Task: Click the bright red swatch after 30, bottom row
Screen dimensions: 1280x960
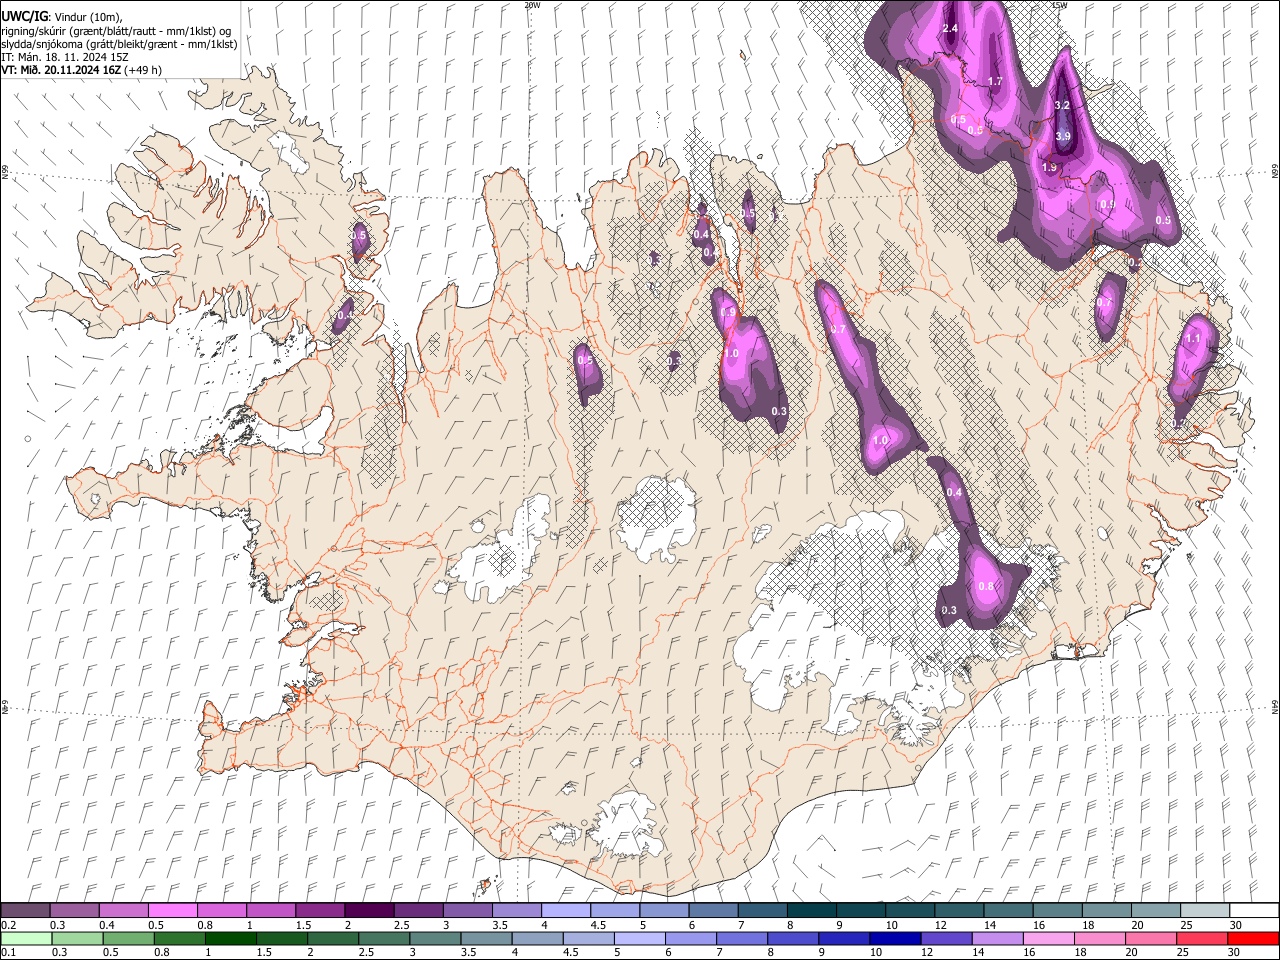Action: coord(1252,938)
